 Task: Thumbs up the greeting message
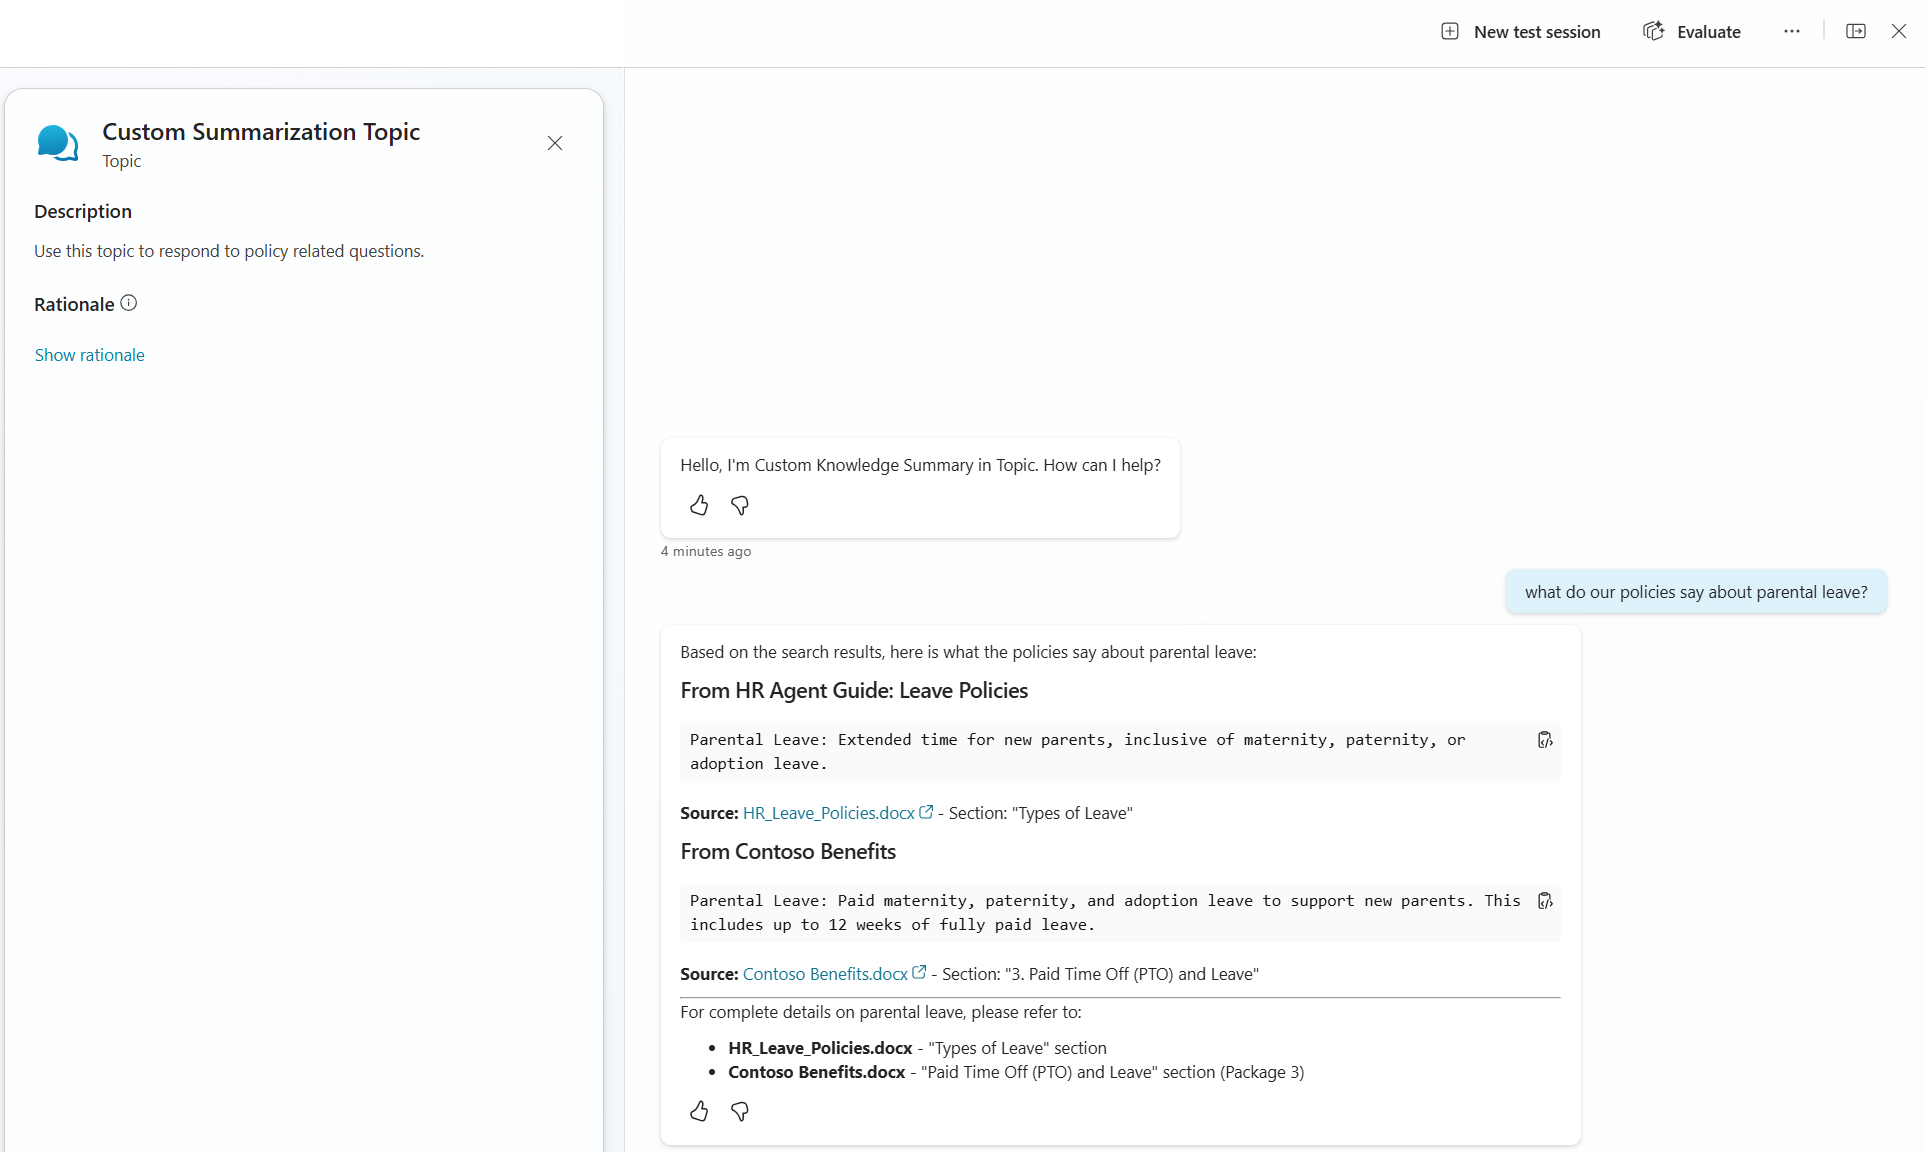(x=699, y=506)
